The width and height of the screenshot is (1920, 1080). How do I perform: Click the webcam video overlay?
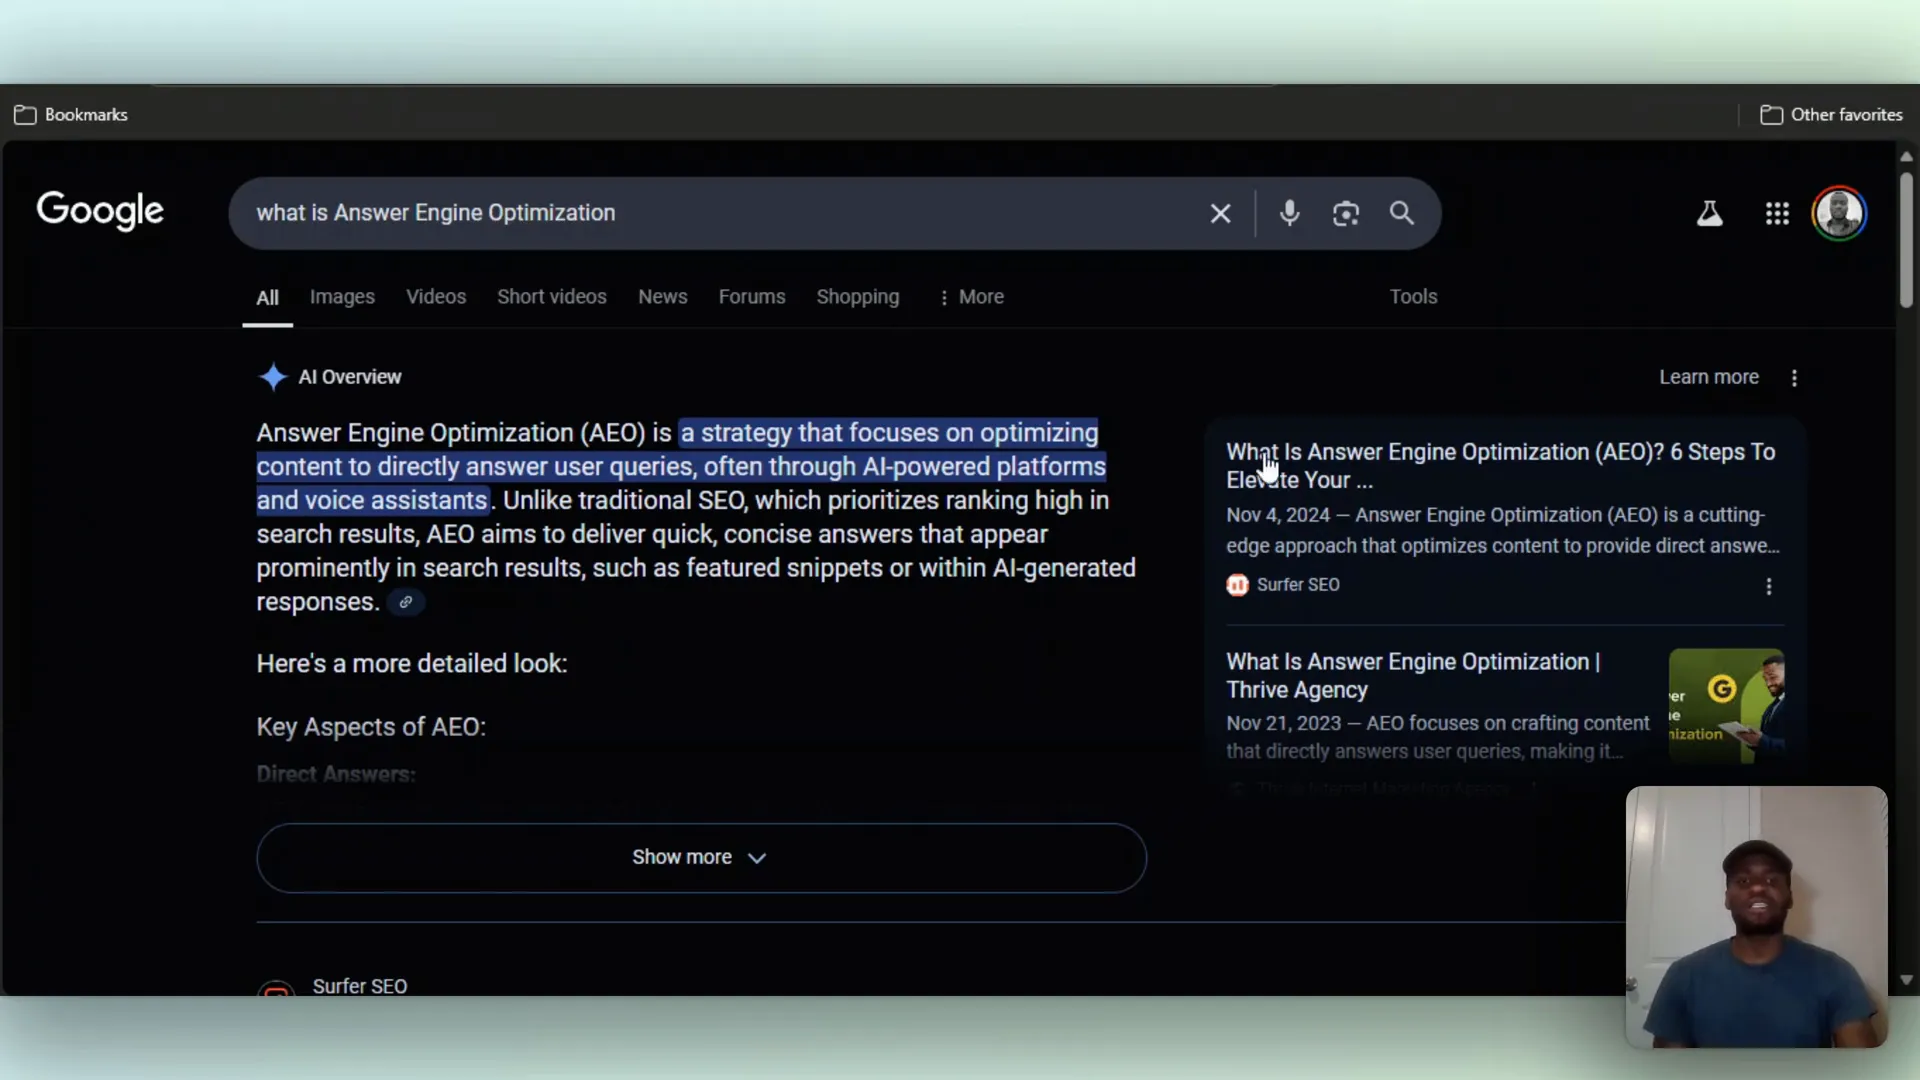pos(1757,917)
